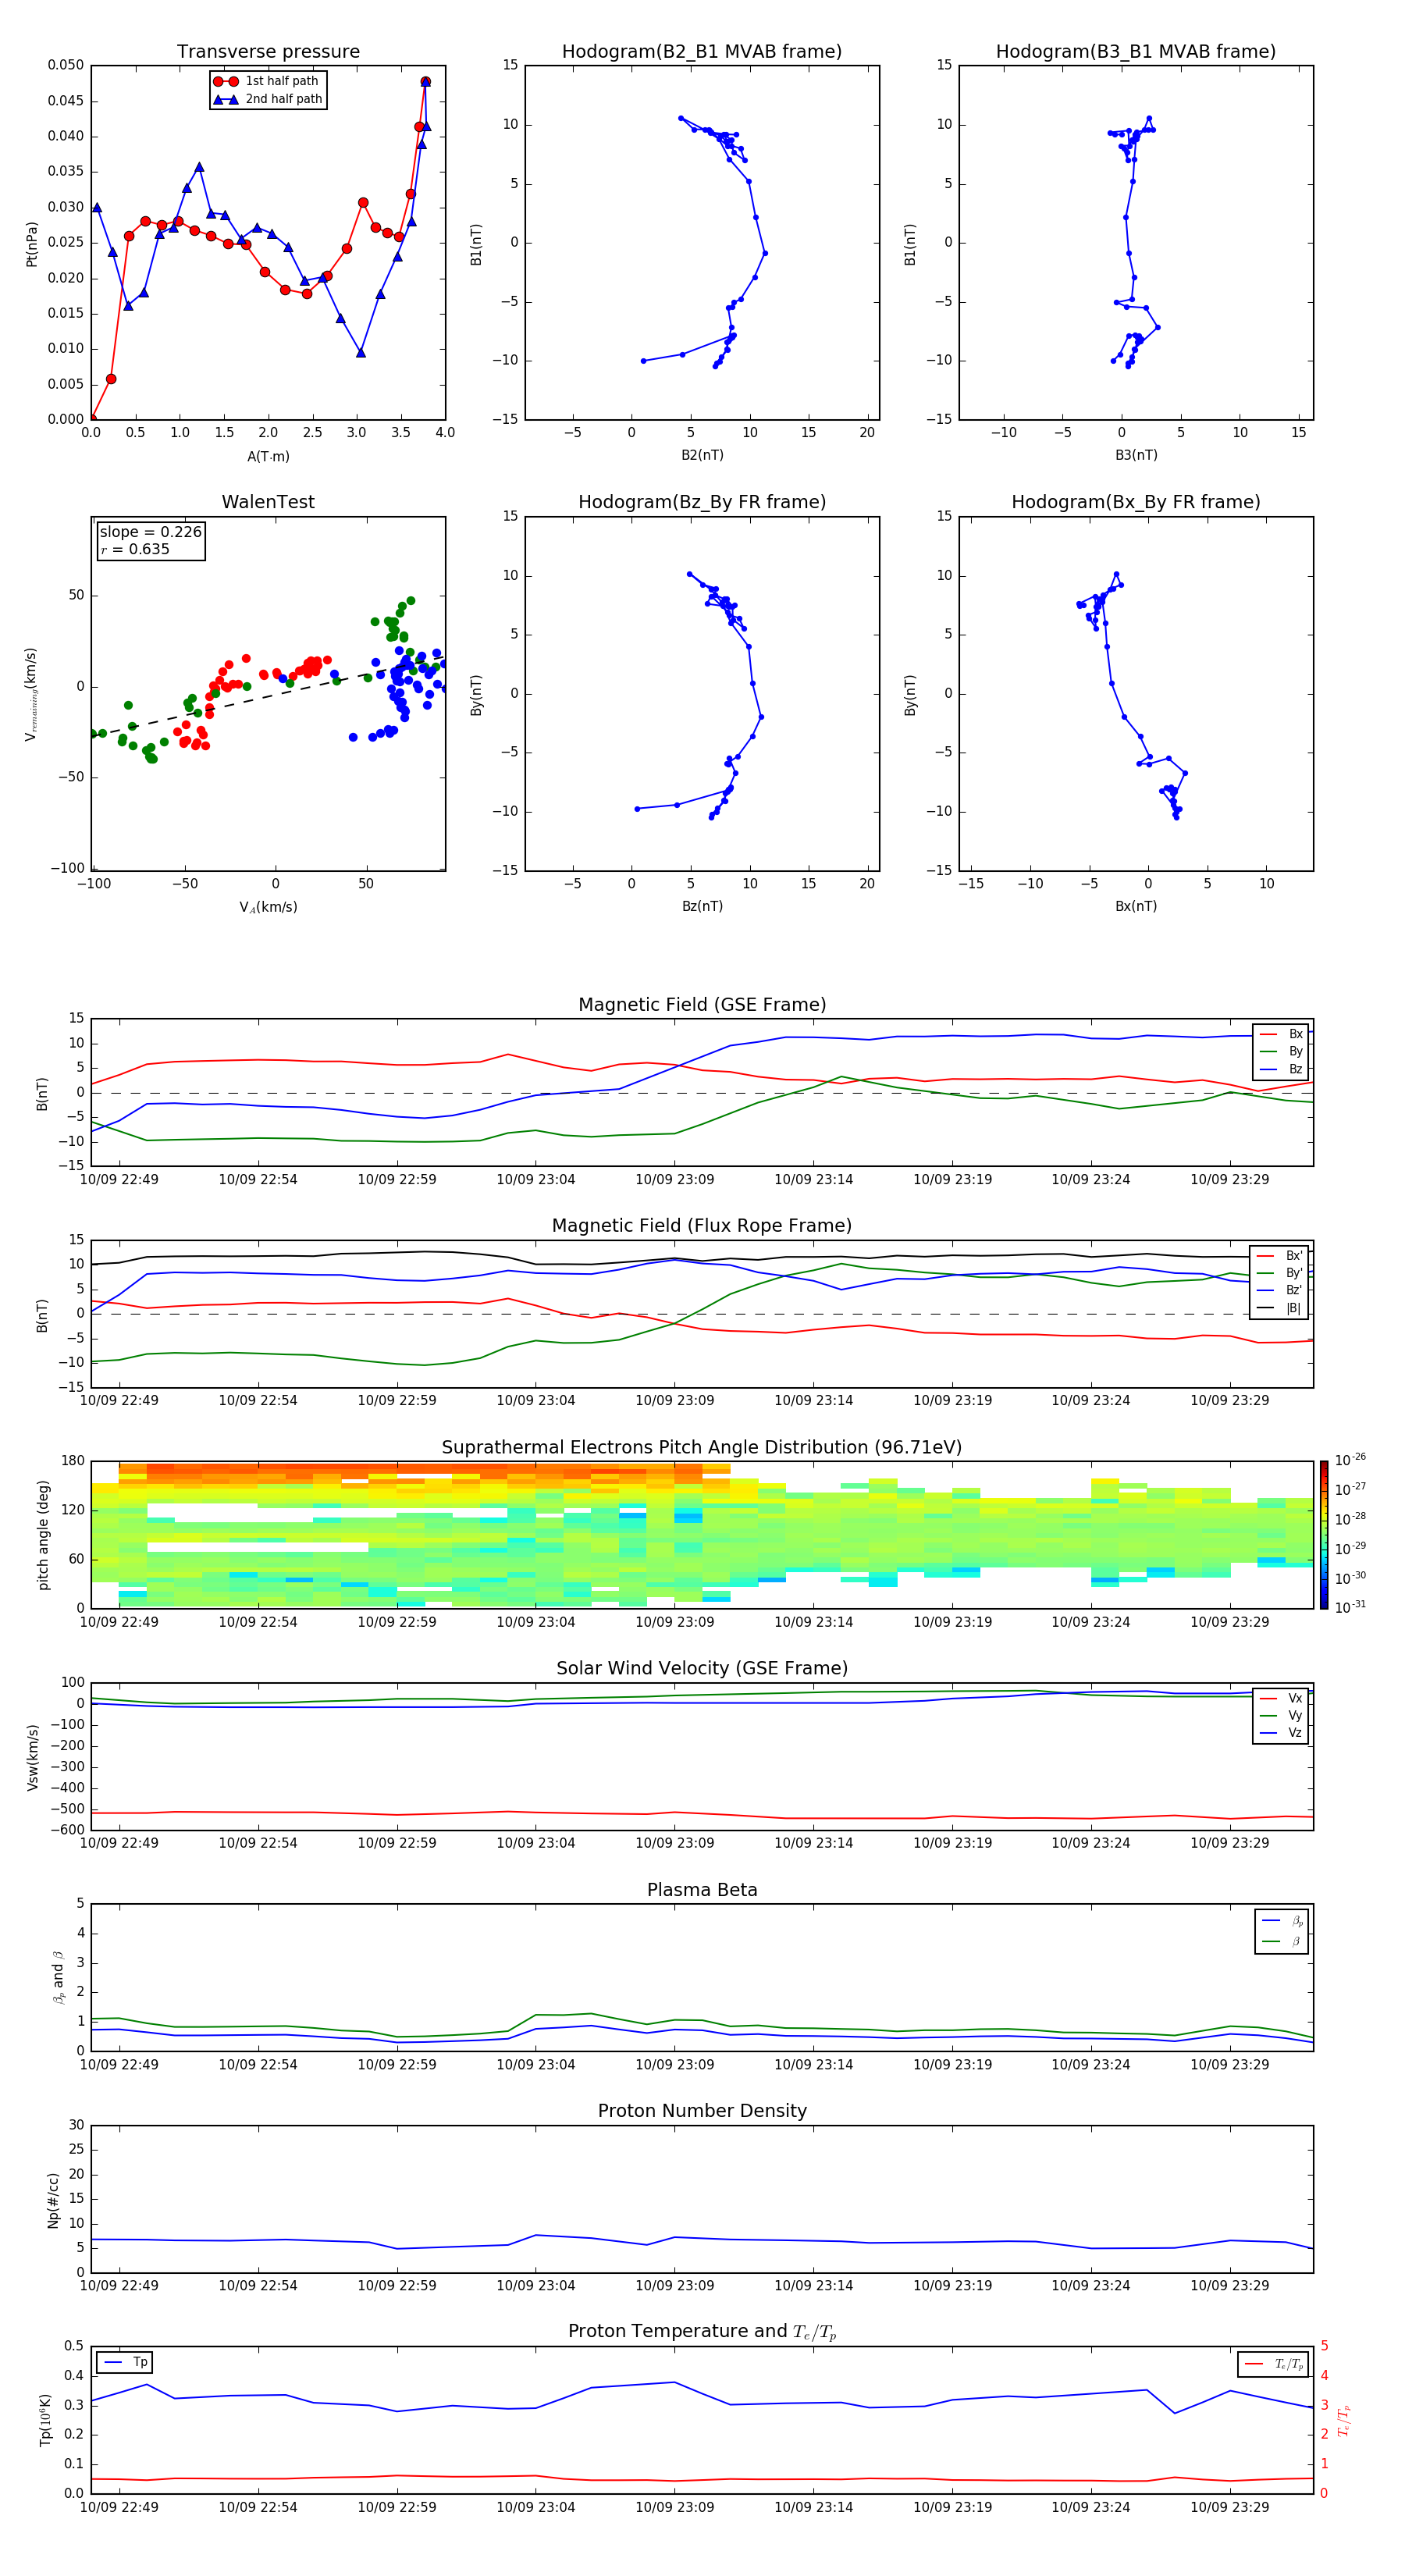
Task: Click the Suprathermal Electrons Pitch Angle Distribution title
Action: pyautogui.click(x=702, y=1448)
